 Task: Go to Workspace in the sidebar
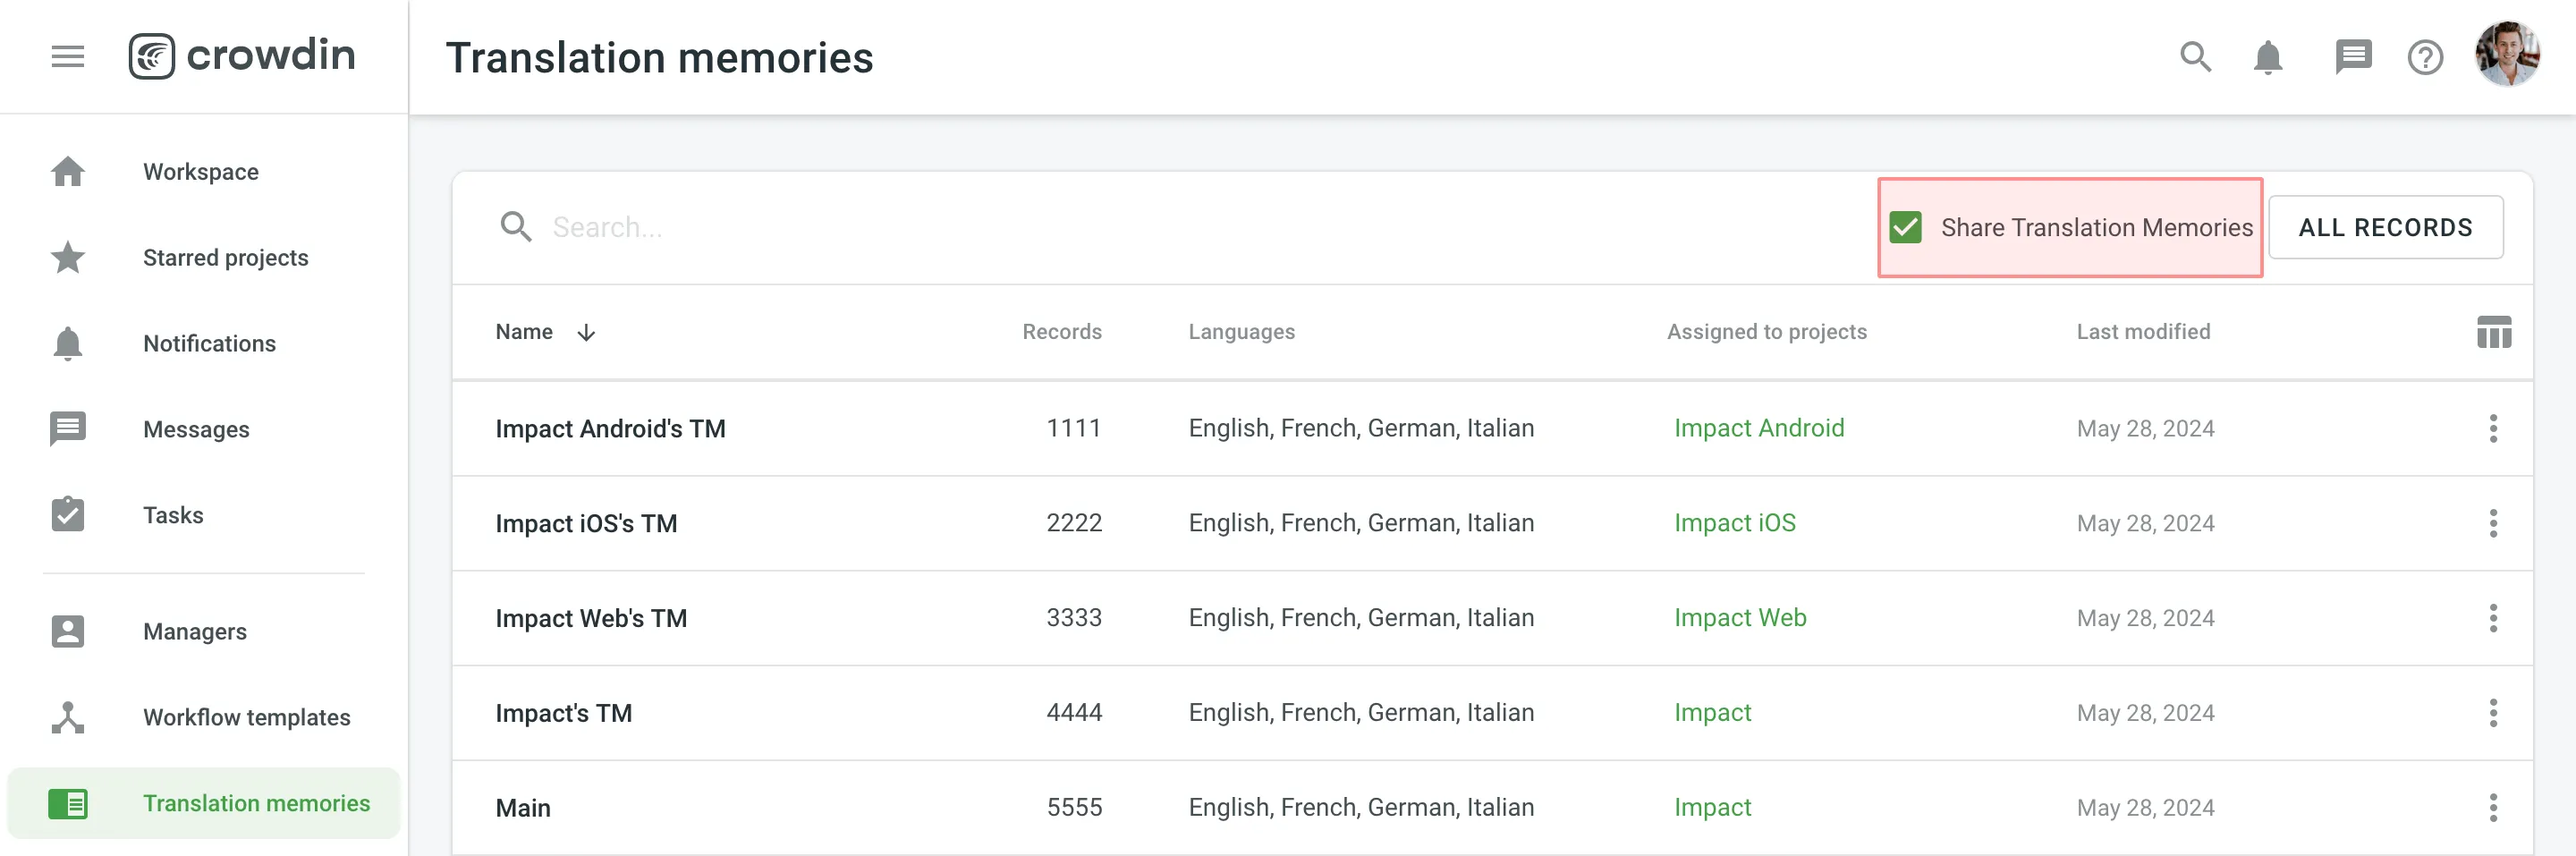pos(203,171)
